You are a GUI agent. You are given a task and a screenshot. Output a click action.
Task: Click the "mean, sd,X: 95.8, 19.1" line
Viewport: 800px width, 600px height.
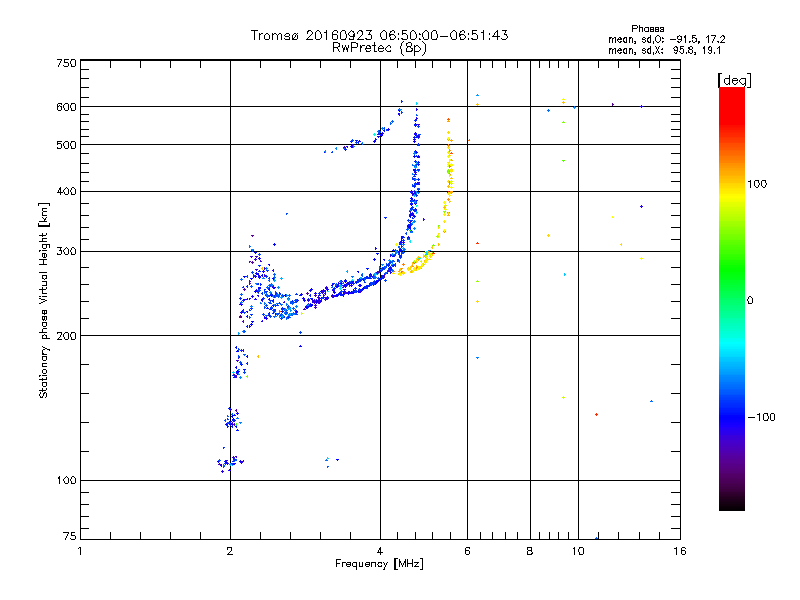point(664,50)
